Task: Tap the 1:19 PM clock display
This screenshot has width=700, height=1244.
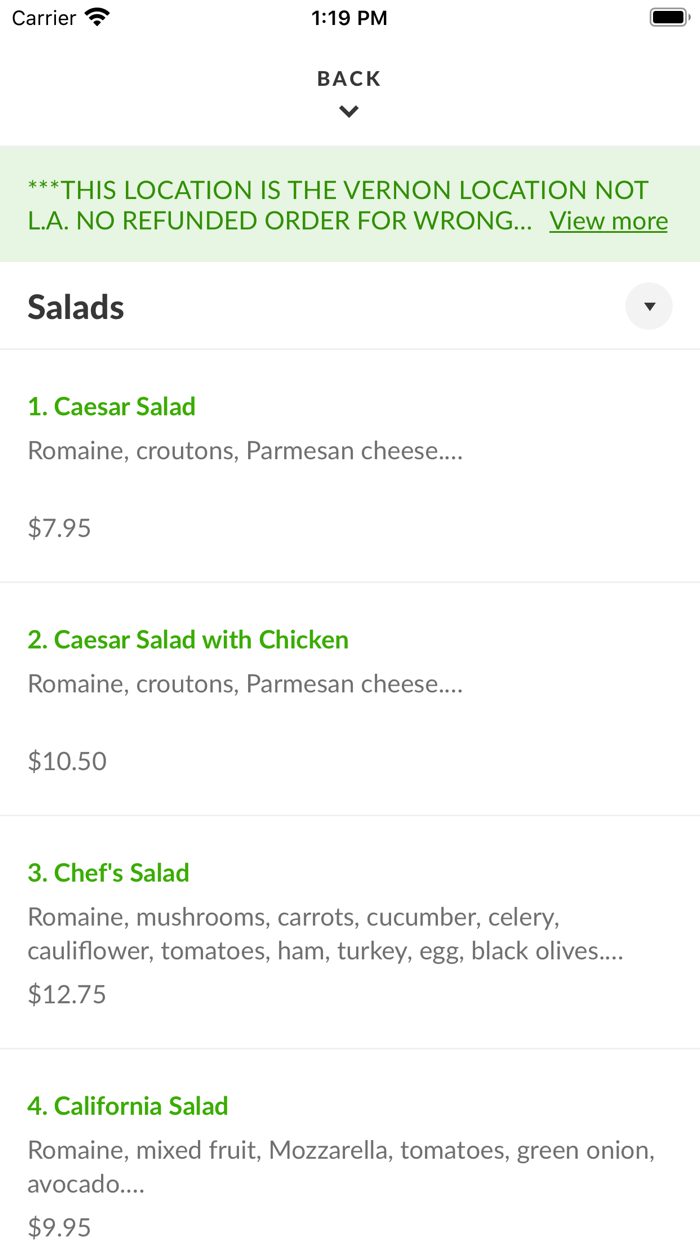Action: tap(349, 16)
